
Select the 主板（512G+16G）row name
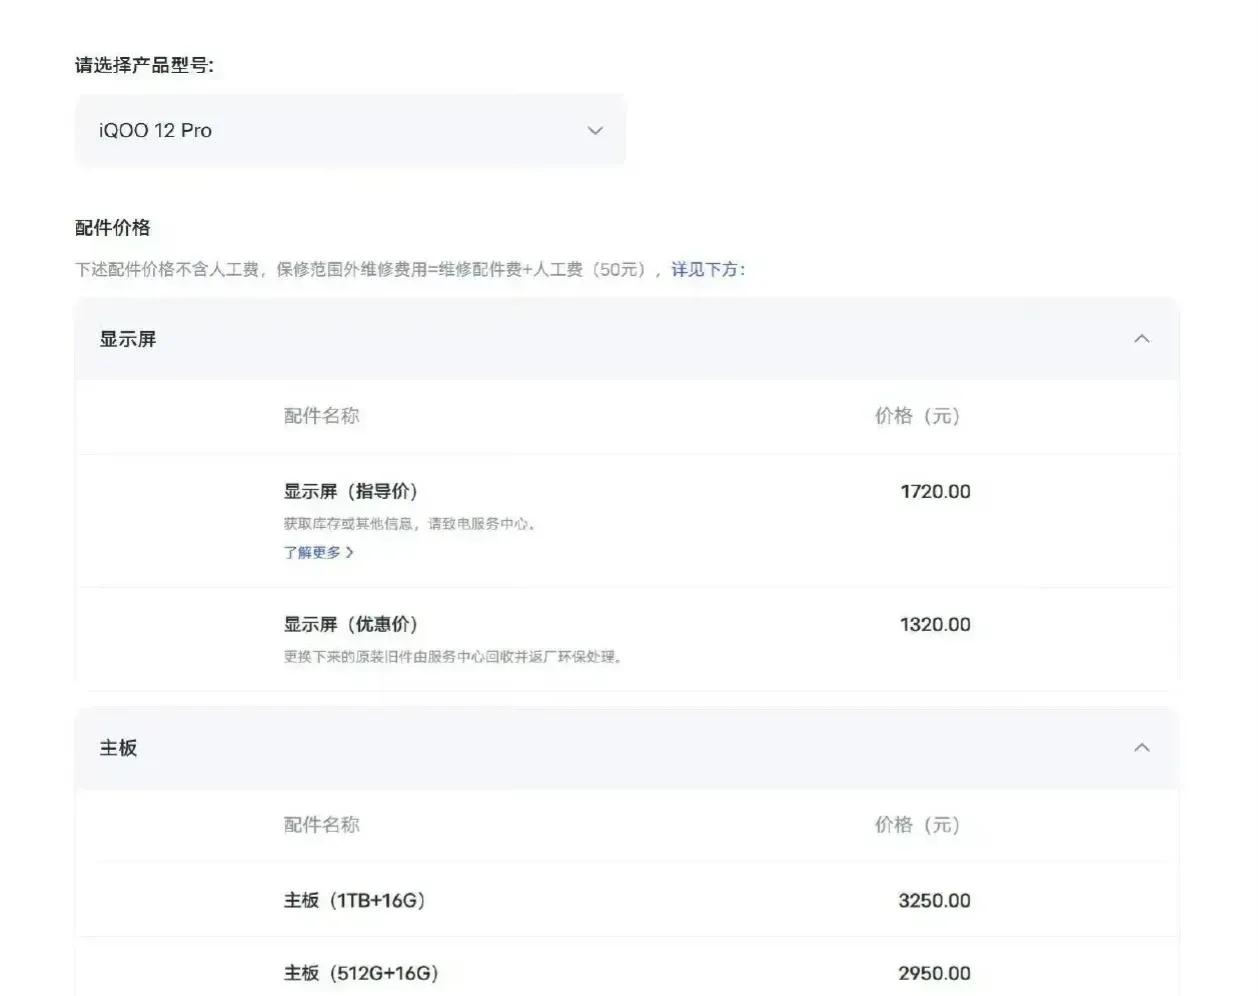point(361,973)
